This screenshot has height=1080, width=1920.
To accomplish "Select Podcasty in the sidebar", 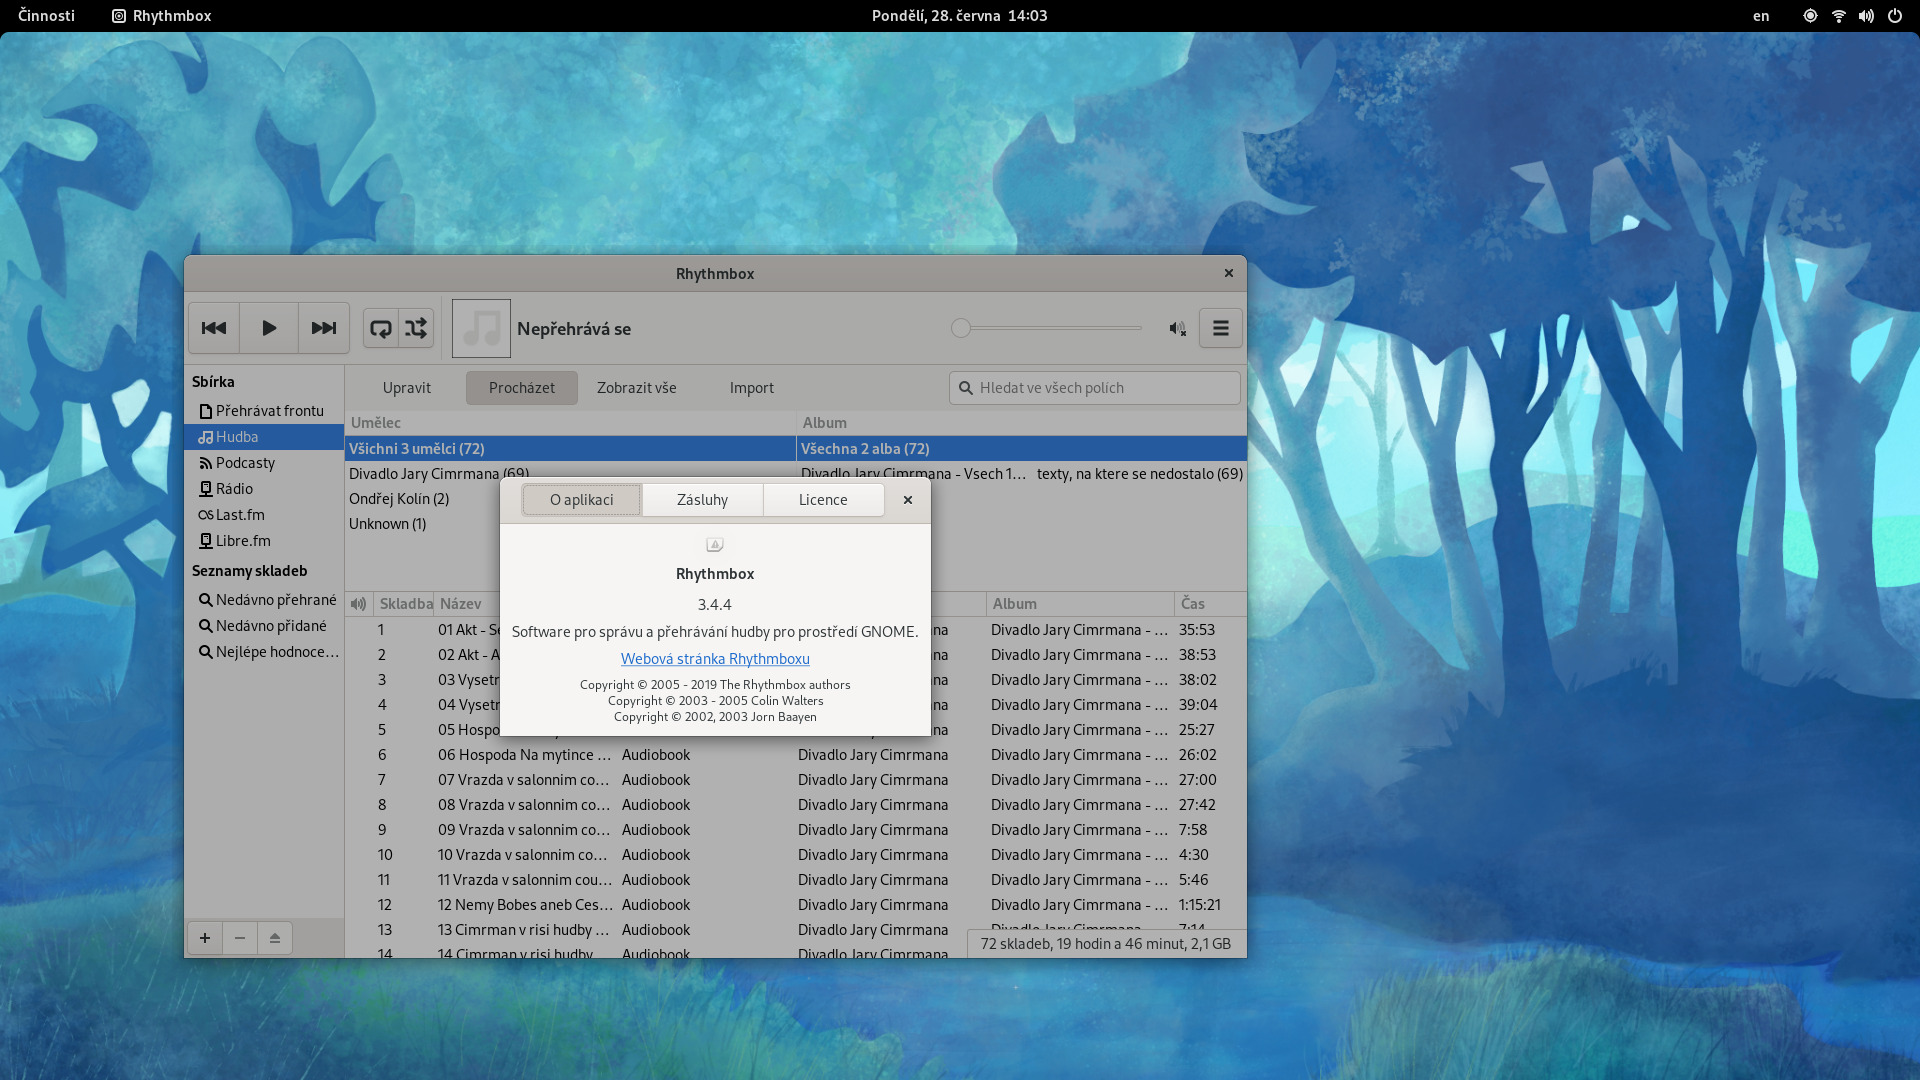I will 245,463.
